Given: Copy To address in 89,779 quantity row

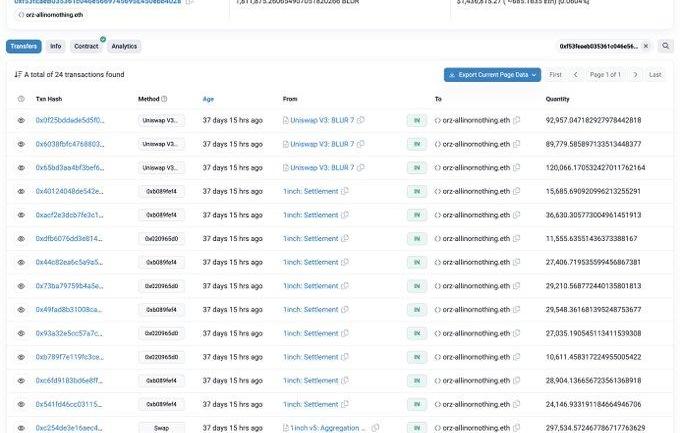Looking at the screenshot, I should click(x=517, y=144).
